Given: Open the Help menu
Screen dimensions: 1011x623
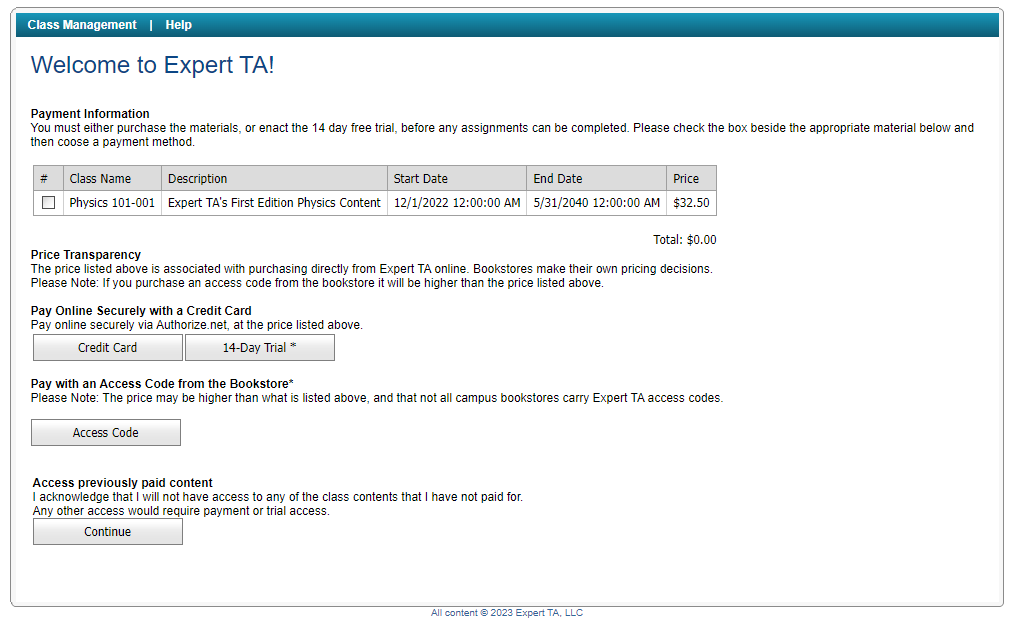Looking at the screenshot, I should pyautogui.click(x=178, y=25).
